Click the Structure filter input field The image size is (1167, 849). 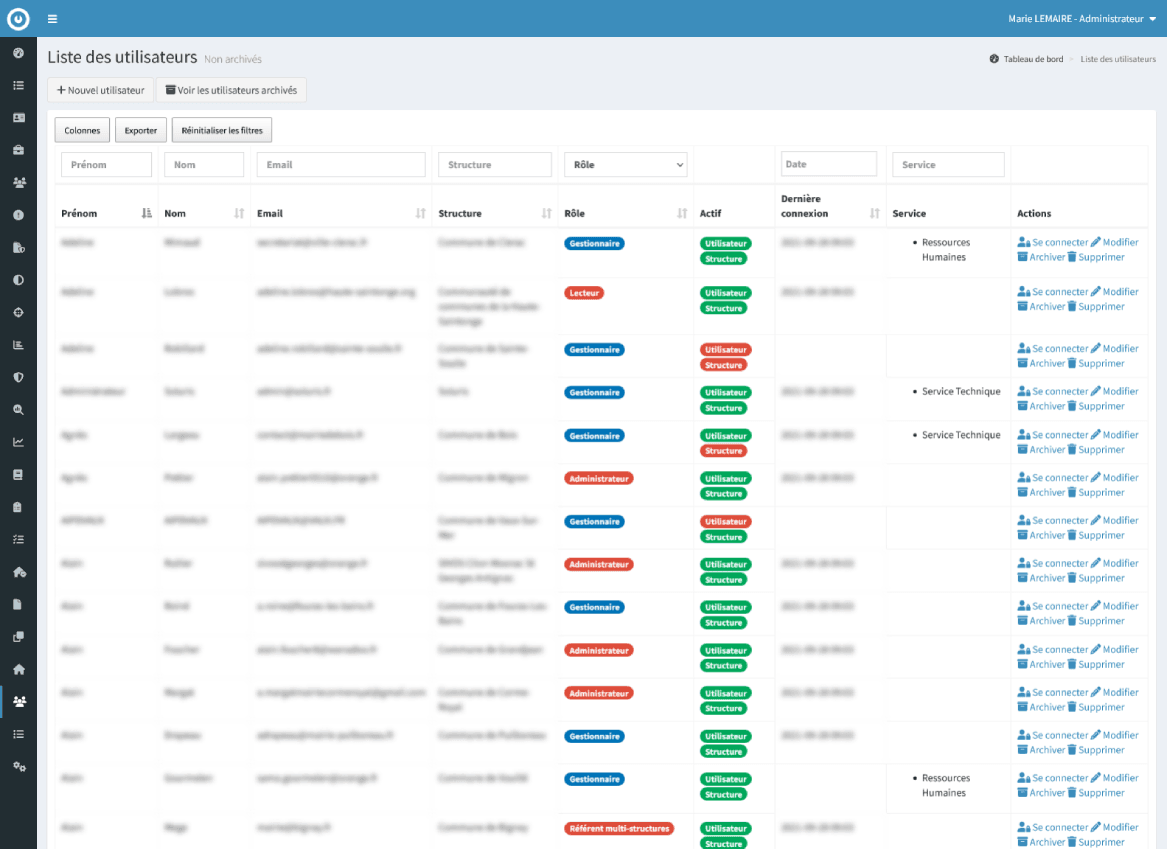[x=495, y=165]
